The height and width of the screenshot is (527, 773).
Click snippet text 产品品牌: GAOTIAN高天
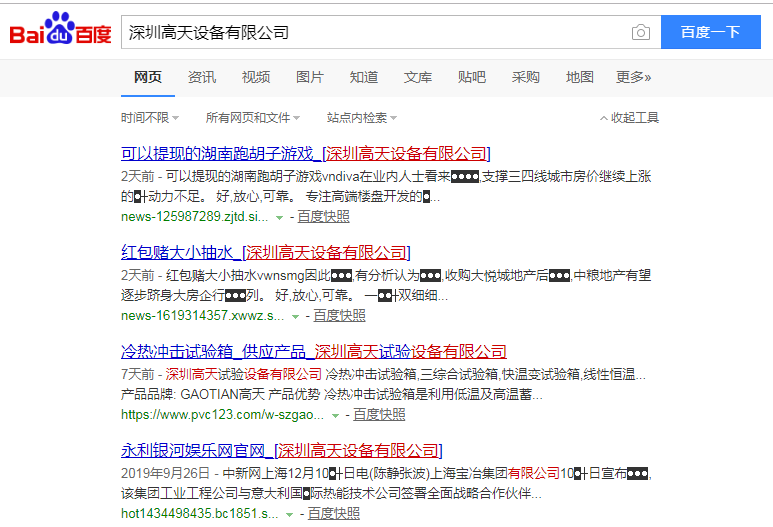click(x=193, y=395)
